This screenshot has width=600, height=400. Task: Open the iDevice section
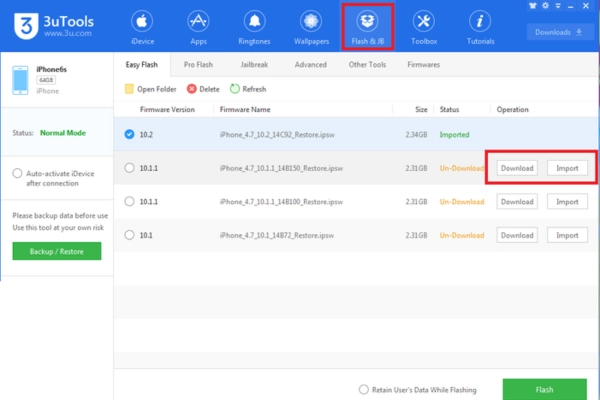point(141,29)
